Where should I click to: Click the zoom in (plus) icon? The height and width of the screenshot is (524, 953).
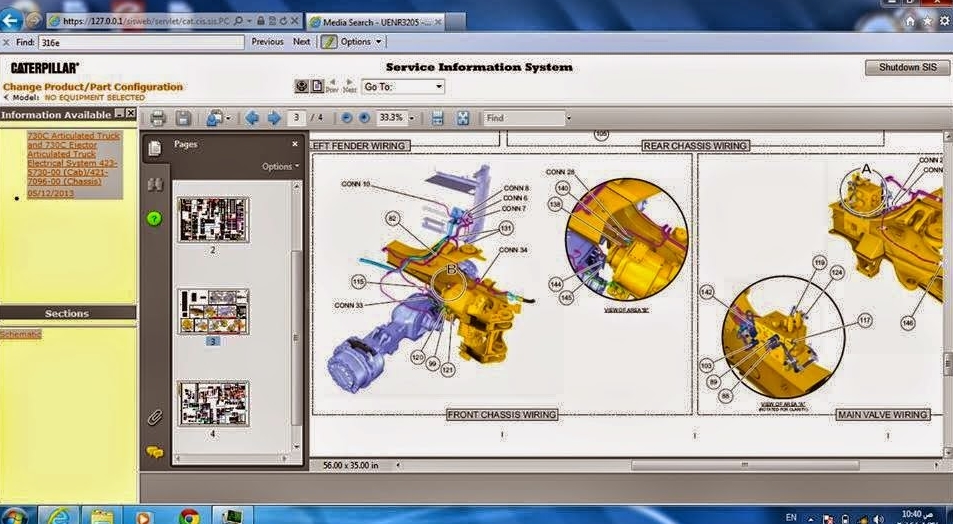pyautogui.click(x=364, y=118)
